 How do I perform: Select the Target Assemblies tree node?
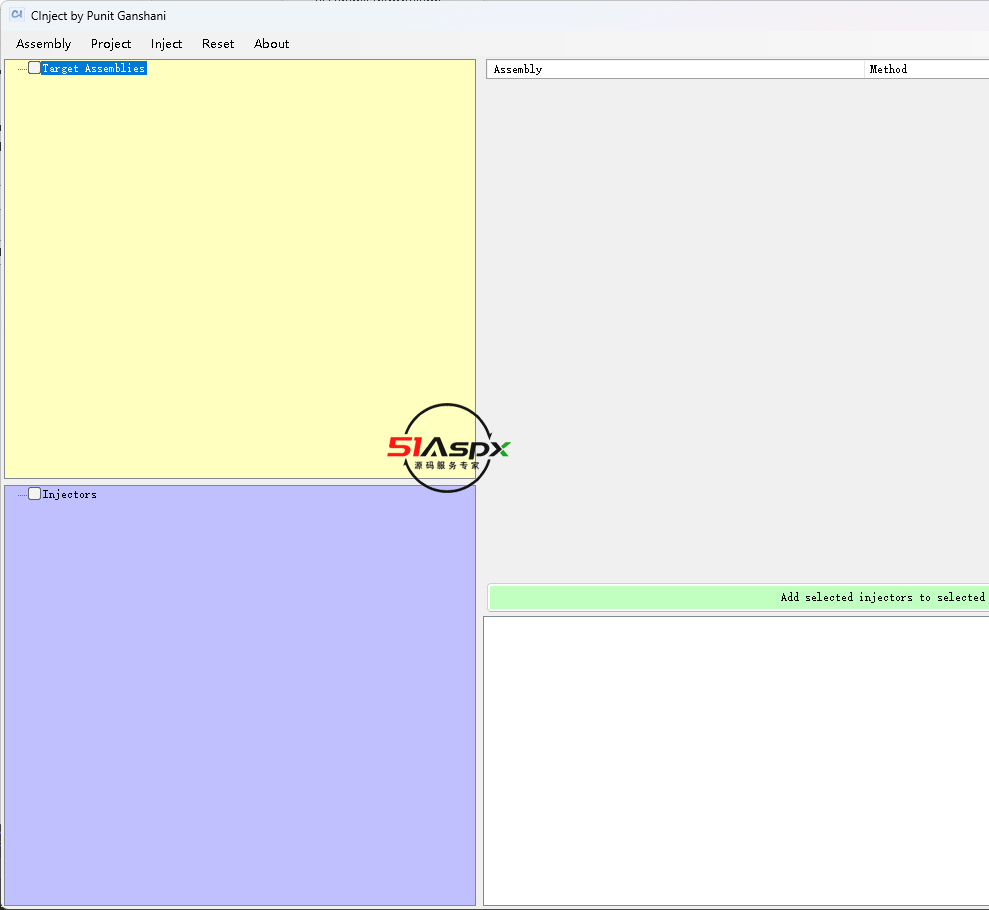point(94,68)
